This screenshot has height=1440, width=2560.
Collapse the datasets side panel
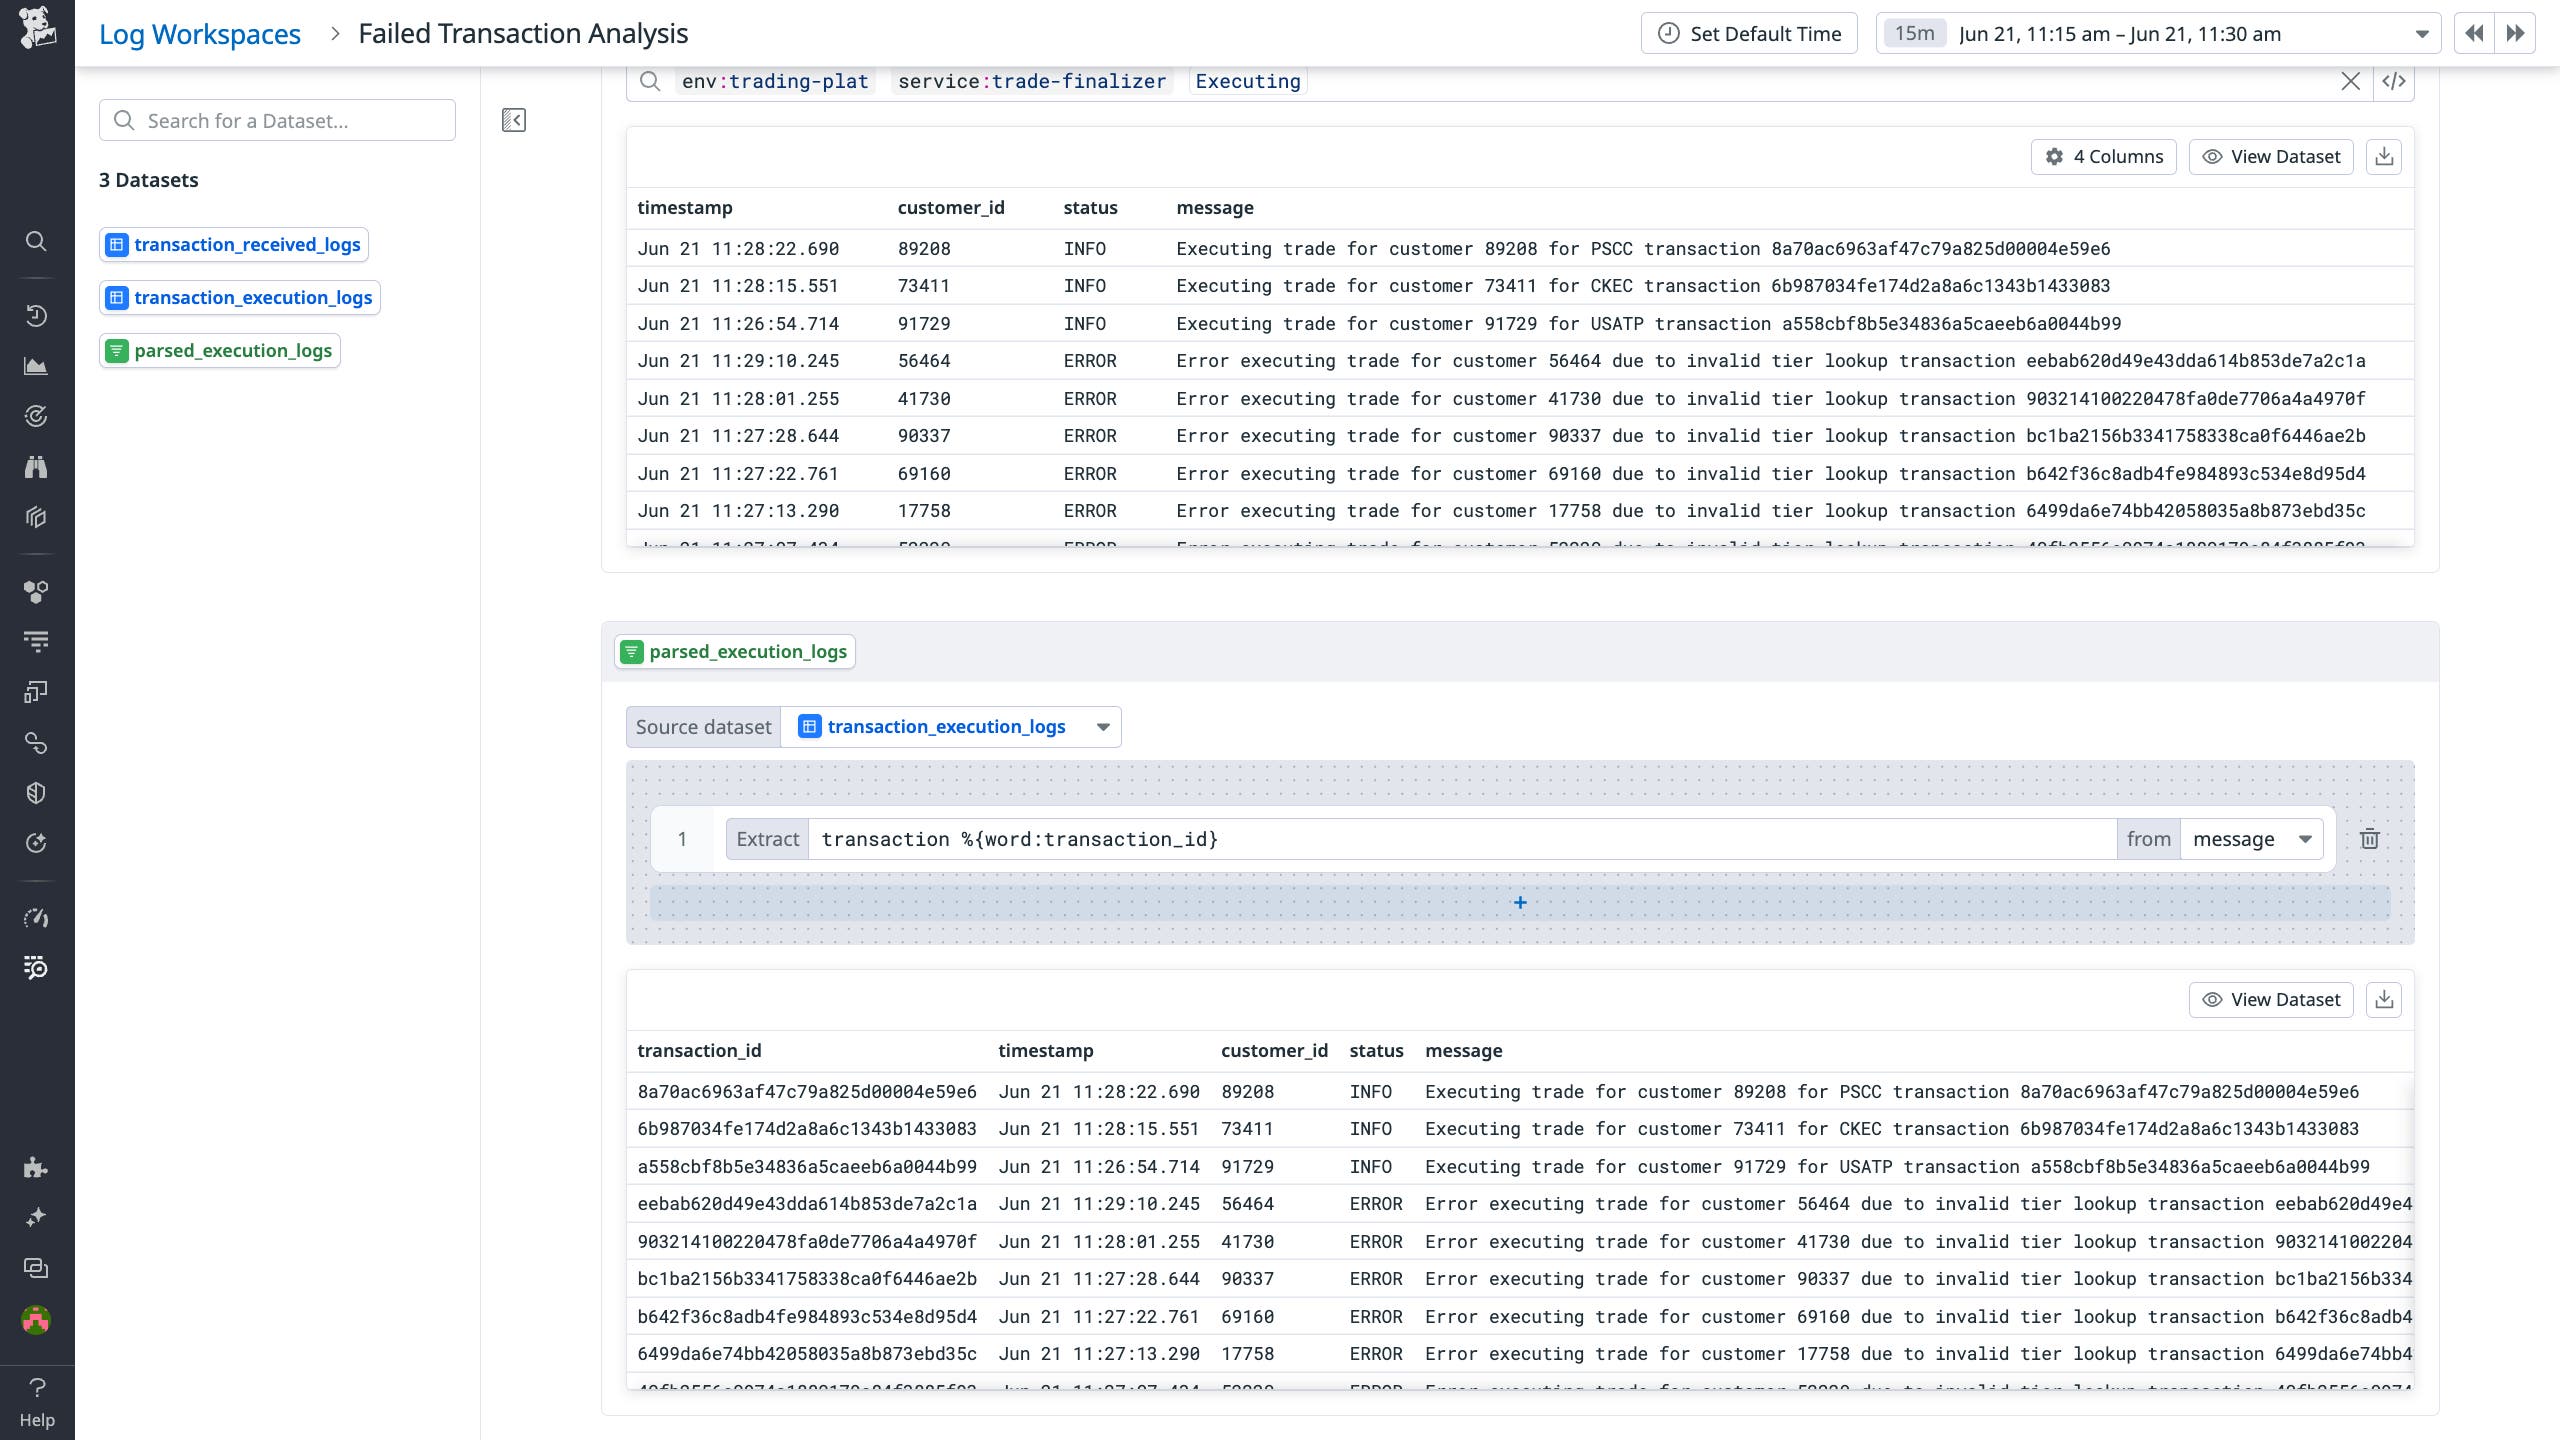point(513,120)
